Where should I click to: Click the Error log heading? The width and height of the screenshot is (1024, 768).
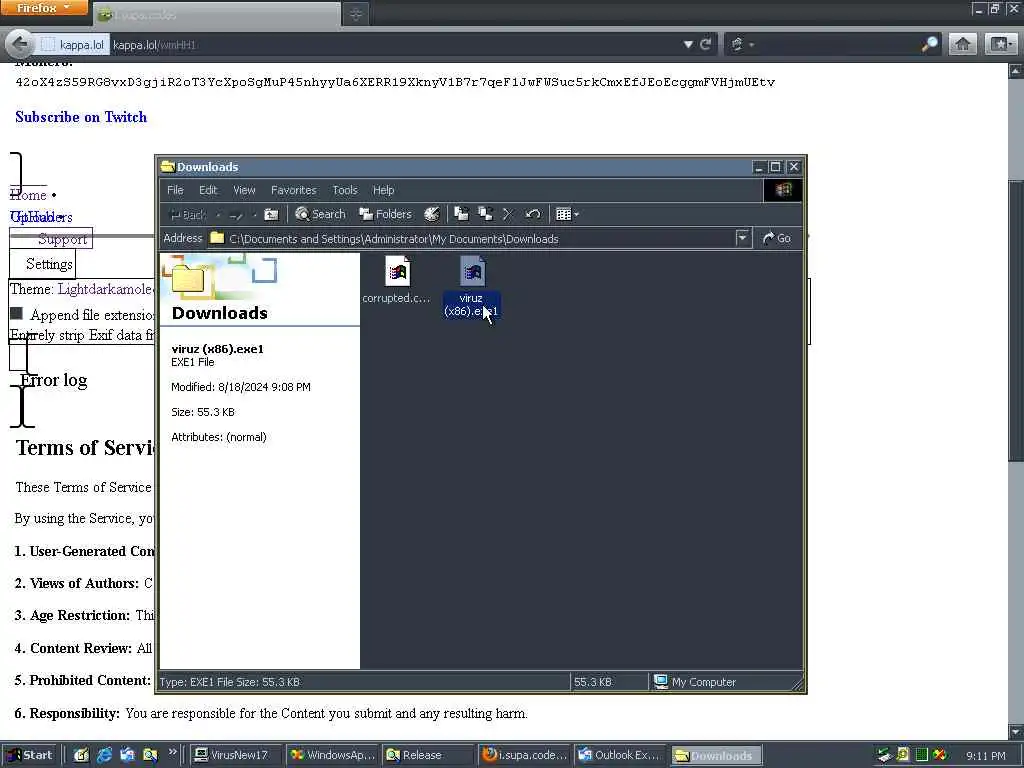point(54,380)
